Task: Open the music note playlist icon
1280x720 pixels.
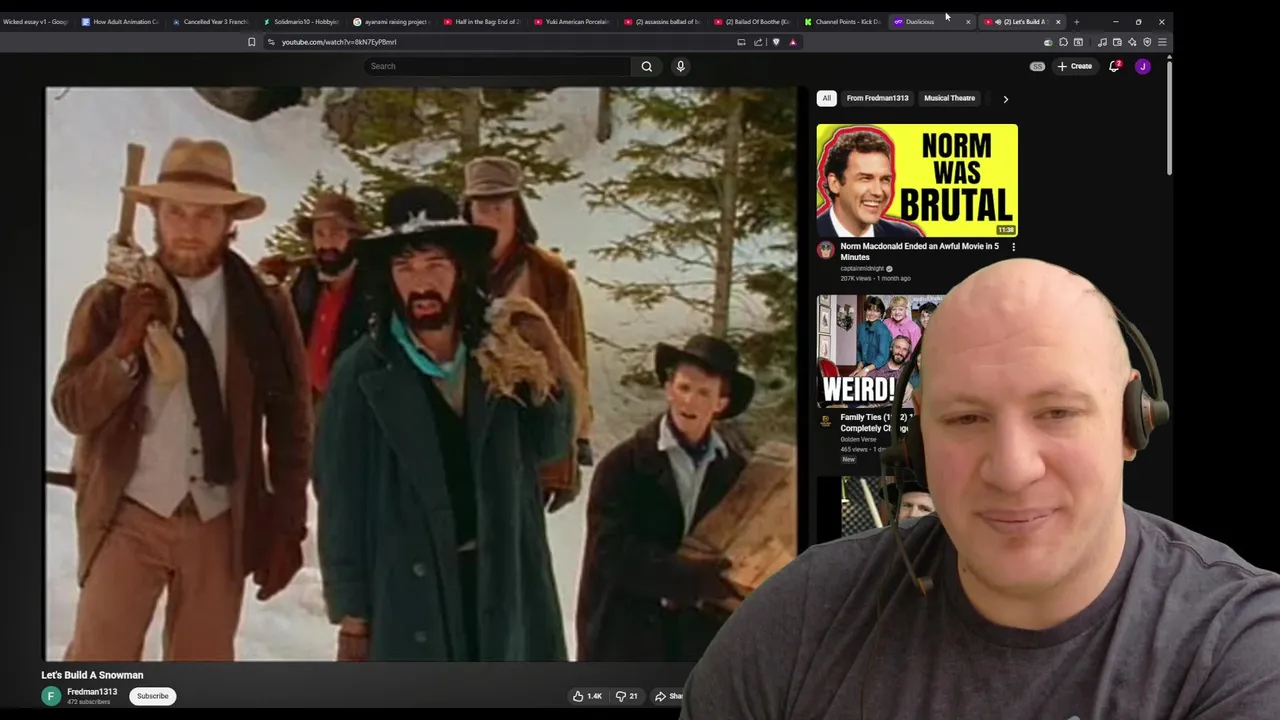Action: point(1102,42)
